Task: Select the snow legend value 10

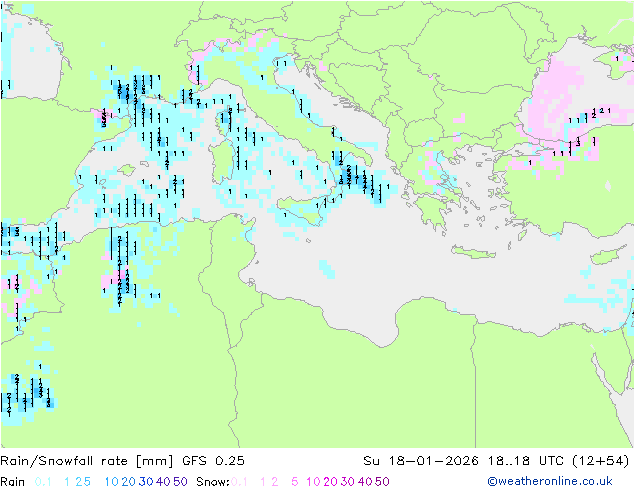Action: coord(313,482)
